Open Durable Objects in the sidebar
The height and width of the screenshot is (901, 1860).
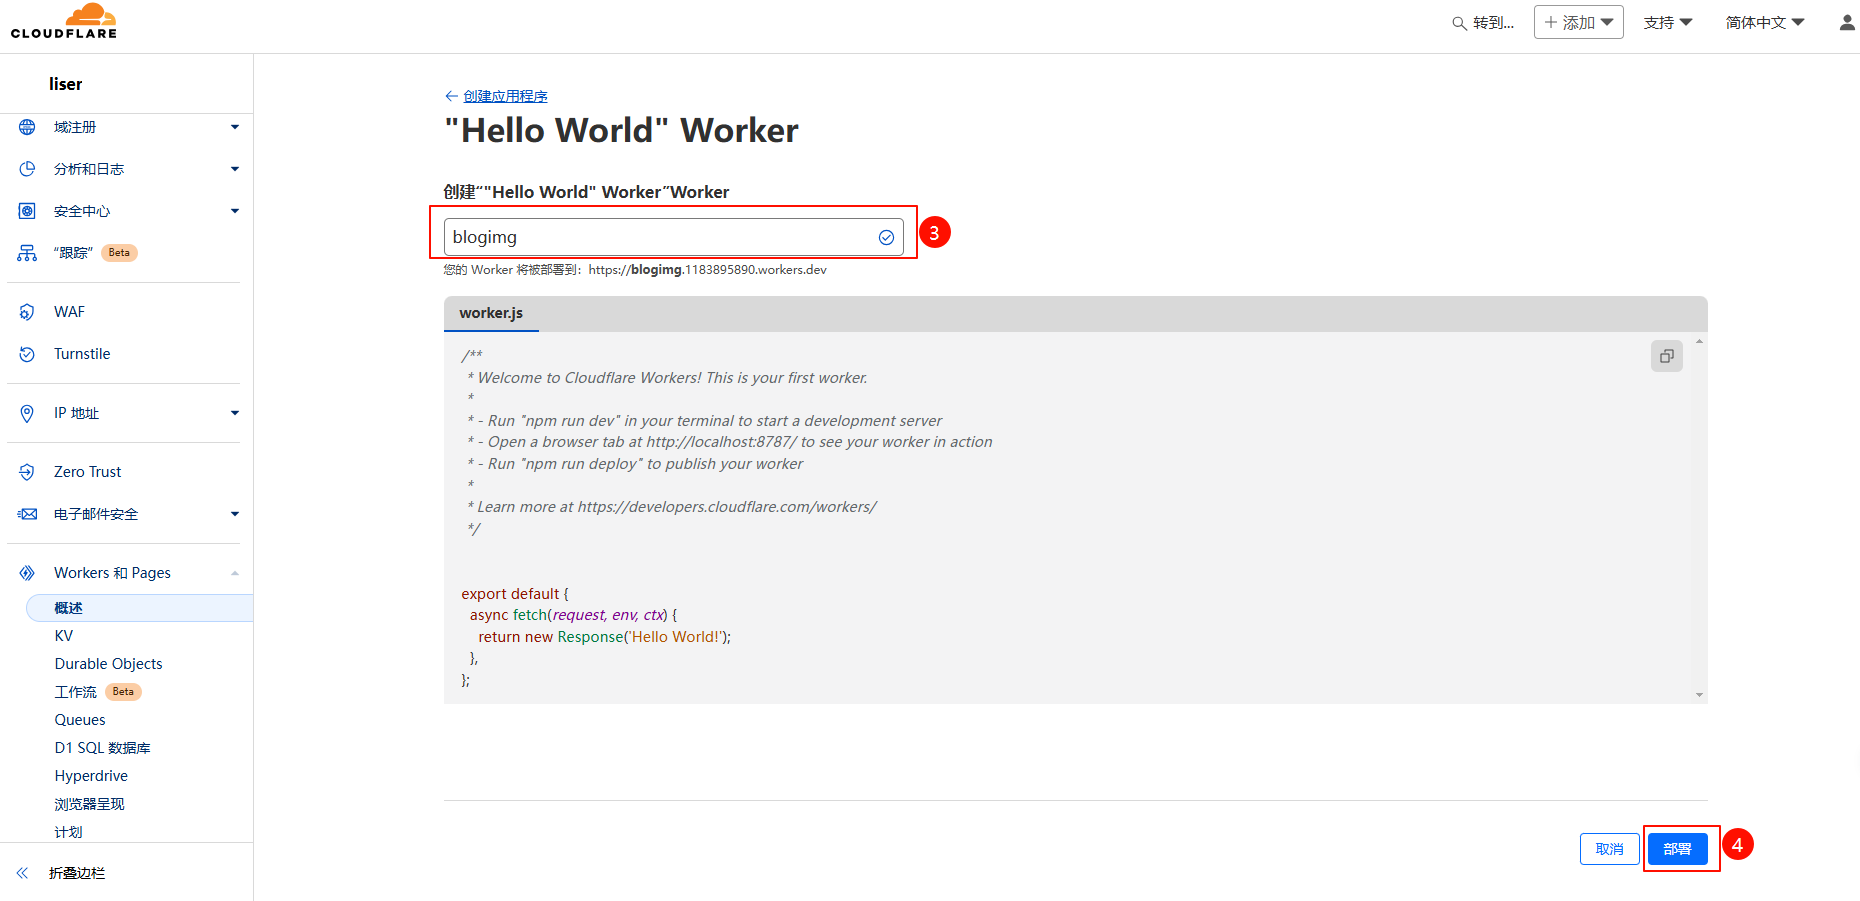coord(108,664)
